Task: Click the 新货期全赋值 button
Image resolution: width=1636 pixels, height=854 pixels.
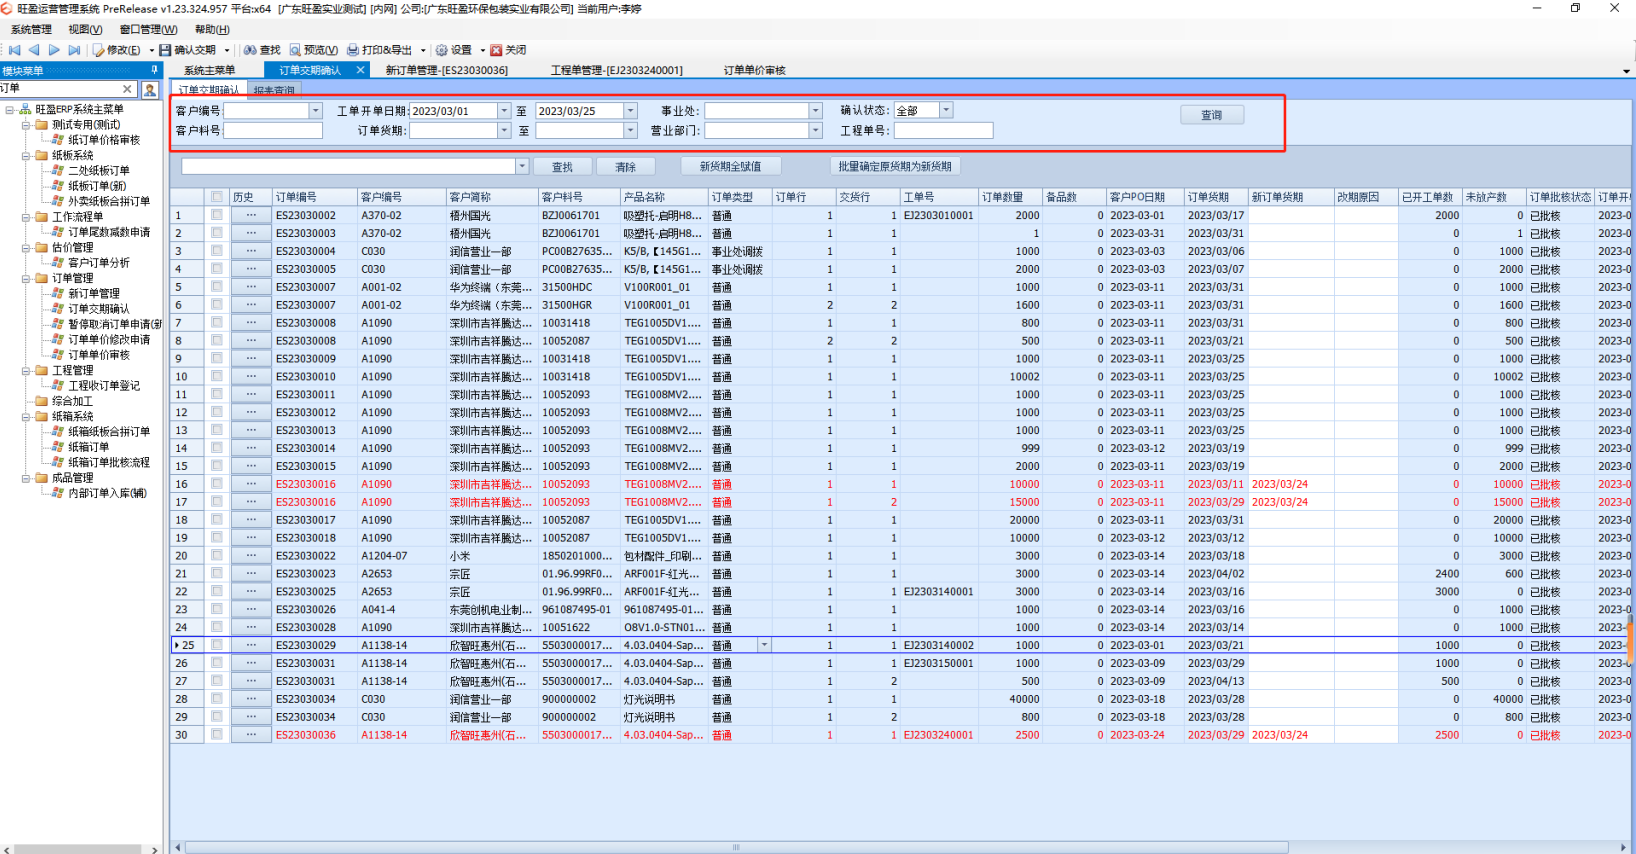Action: (731, 167)
